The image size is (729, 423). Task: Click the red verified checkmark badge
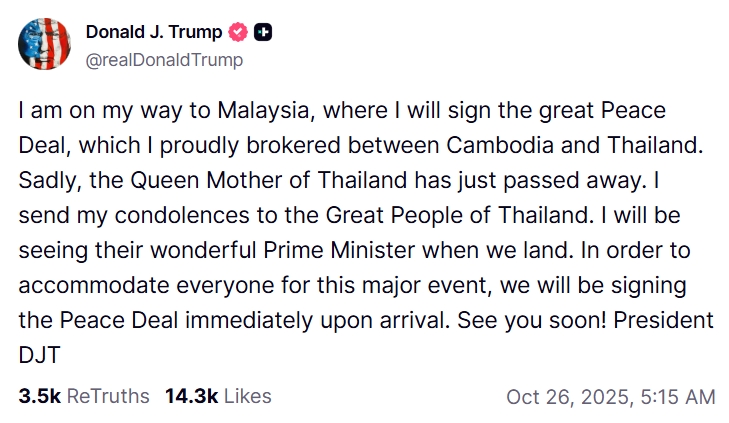238,33
